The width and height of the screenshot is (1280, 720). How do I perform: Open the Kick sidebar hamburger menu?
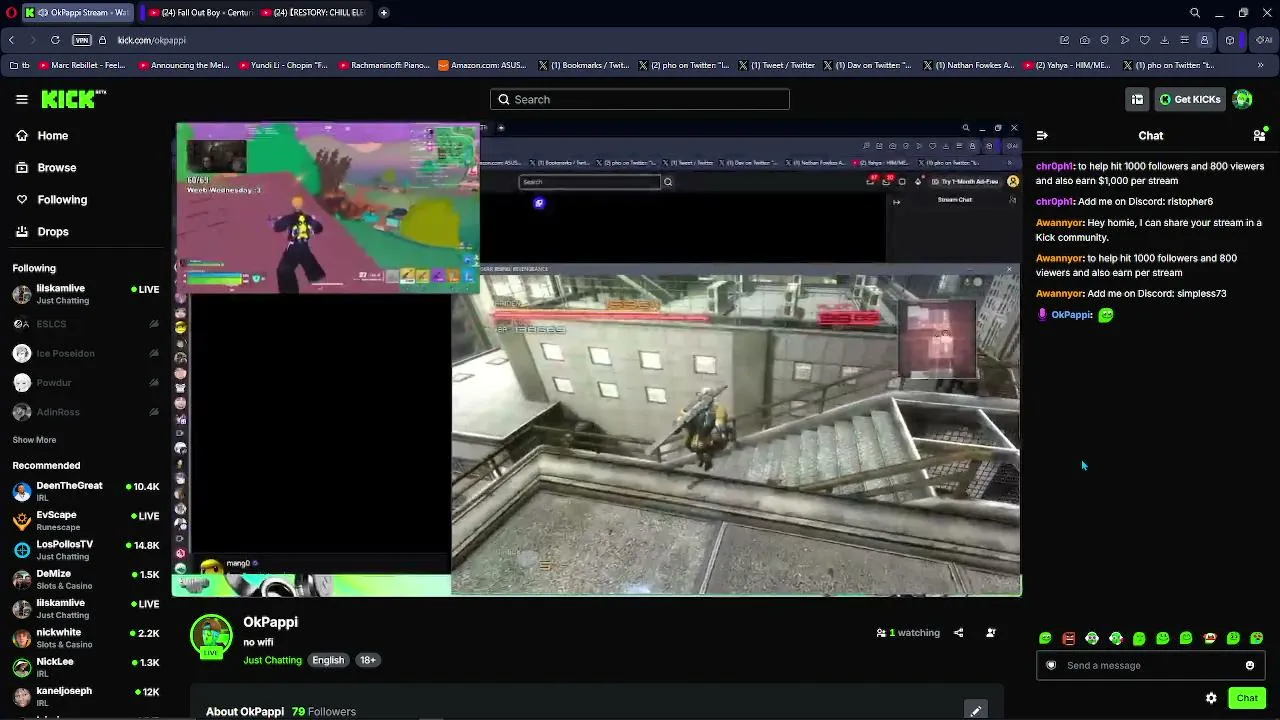point(22,99)
